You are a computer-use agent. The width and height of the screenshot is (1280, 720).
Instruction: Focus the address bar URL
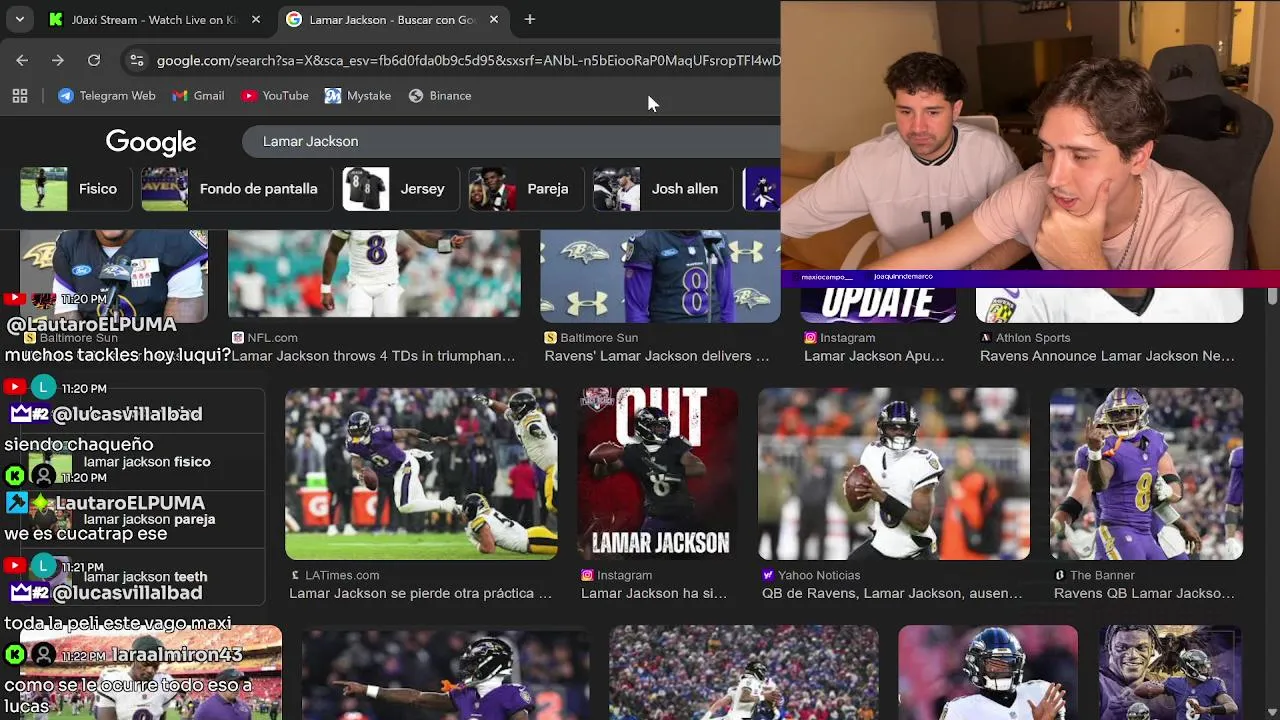point(468,61)
